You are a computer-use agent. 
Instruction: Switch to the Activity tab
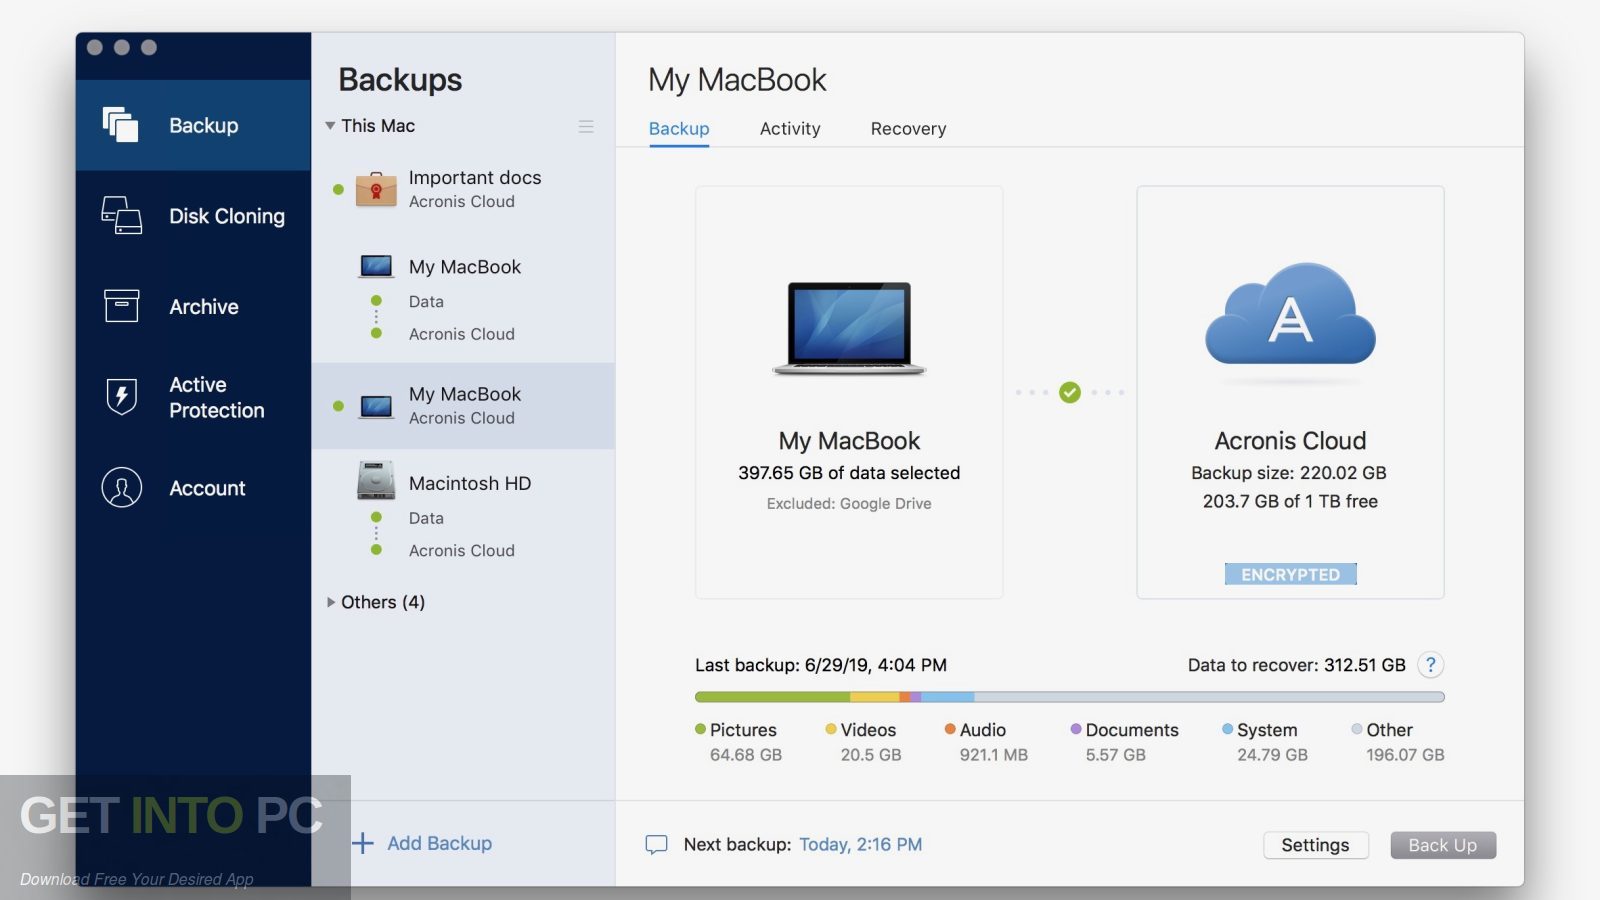[x=789, y=128]
